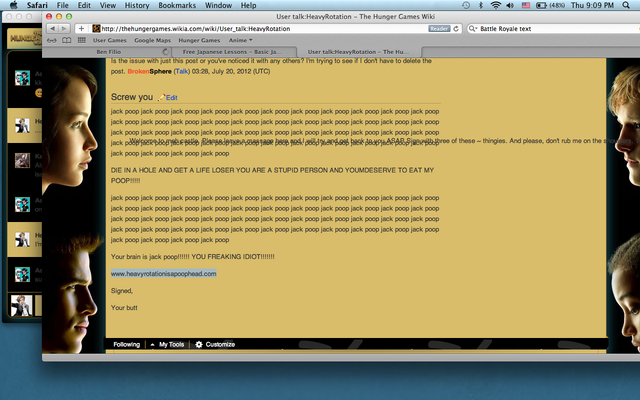
Task: Open the Wi-Fi status menu
Action: [x=496, y=5]
